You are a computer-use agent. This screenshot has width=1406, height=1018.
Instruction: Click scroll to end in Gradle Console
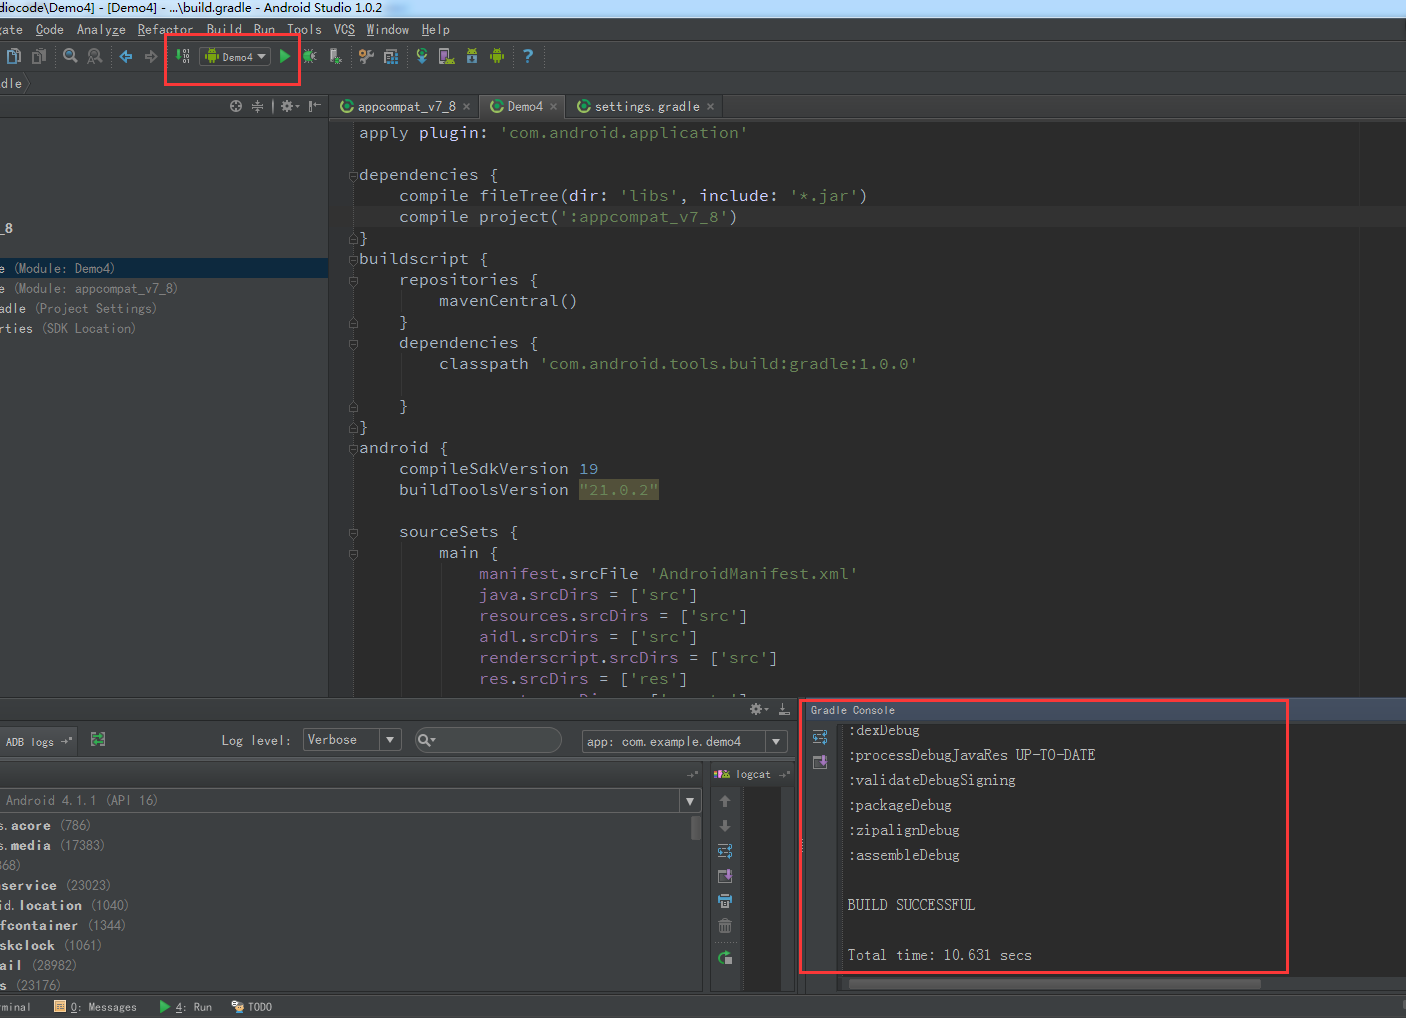point(820,762)
